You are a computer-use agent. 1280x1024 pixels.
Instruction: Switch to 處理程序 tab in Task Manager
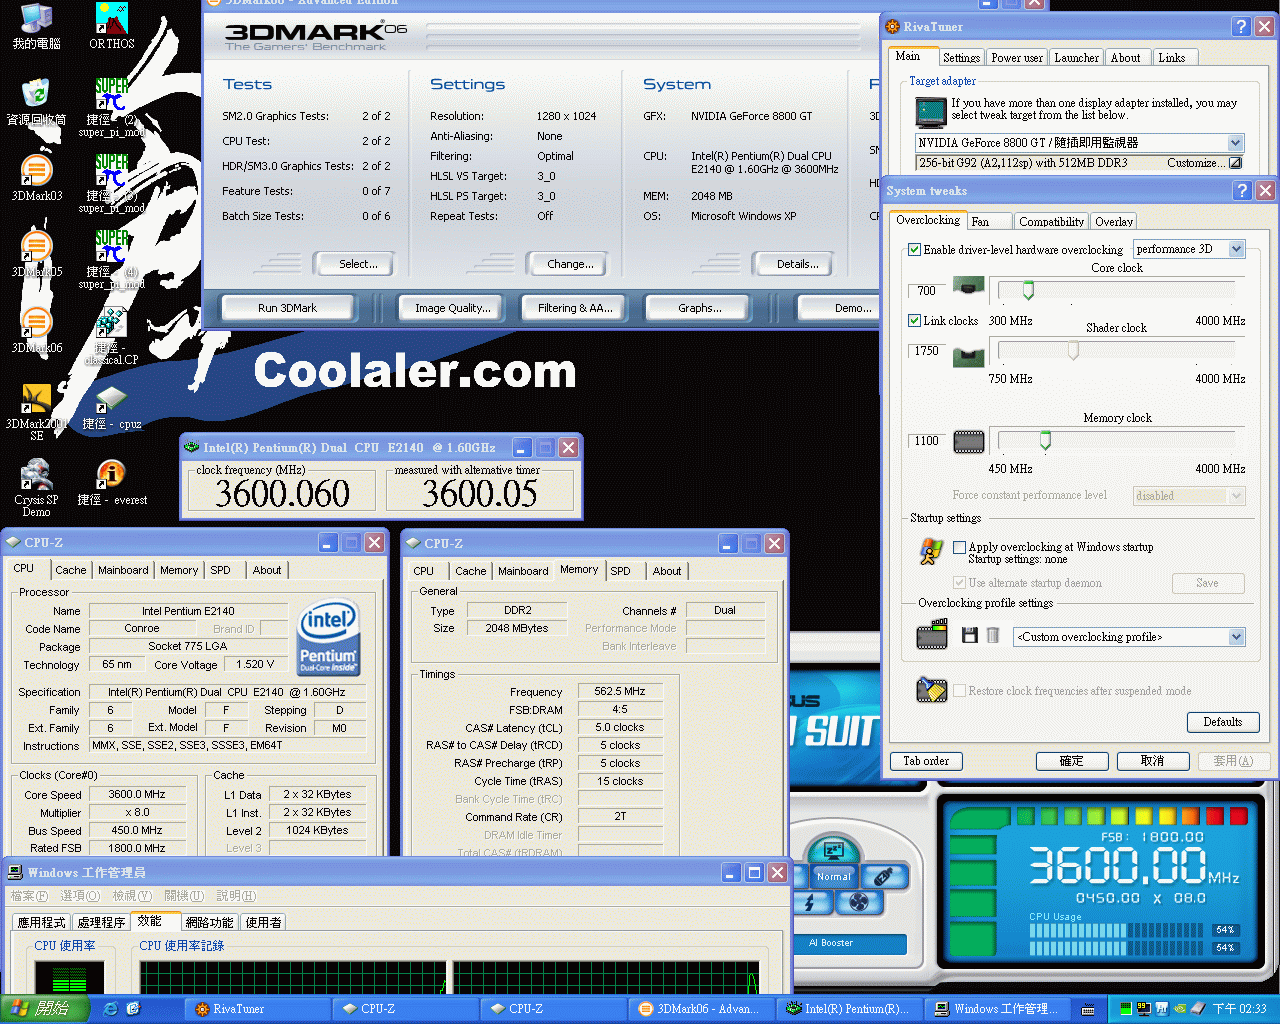coord(101,923)
